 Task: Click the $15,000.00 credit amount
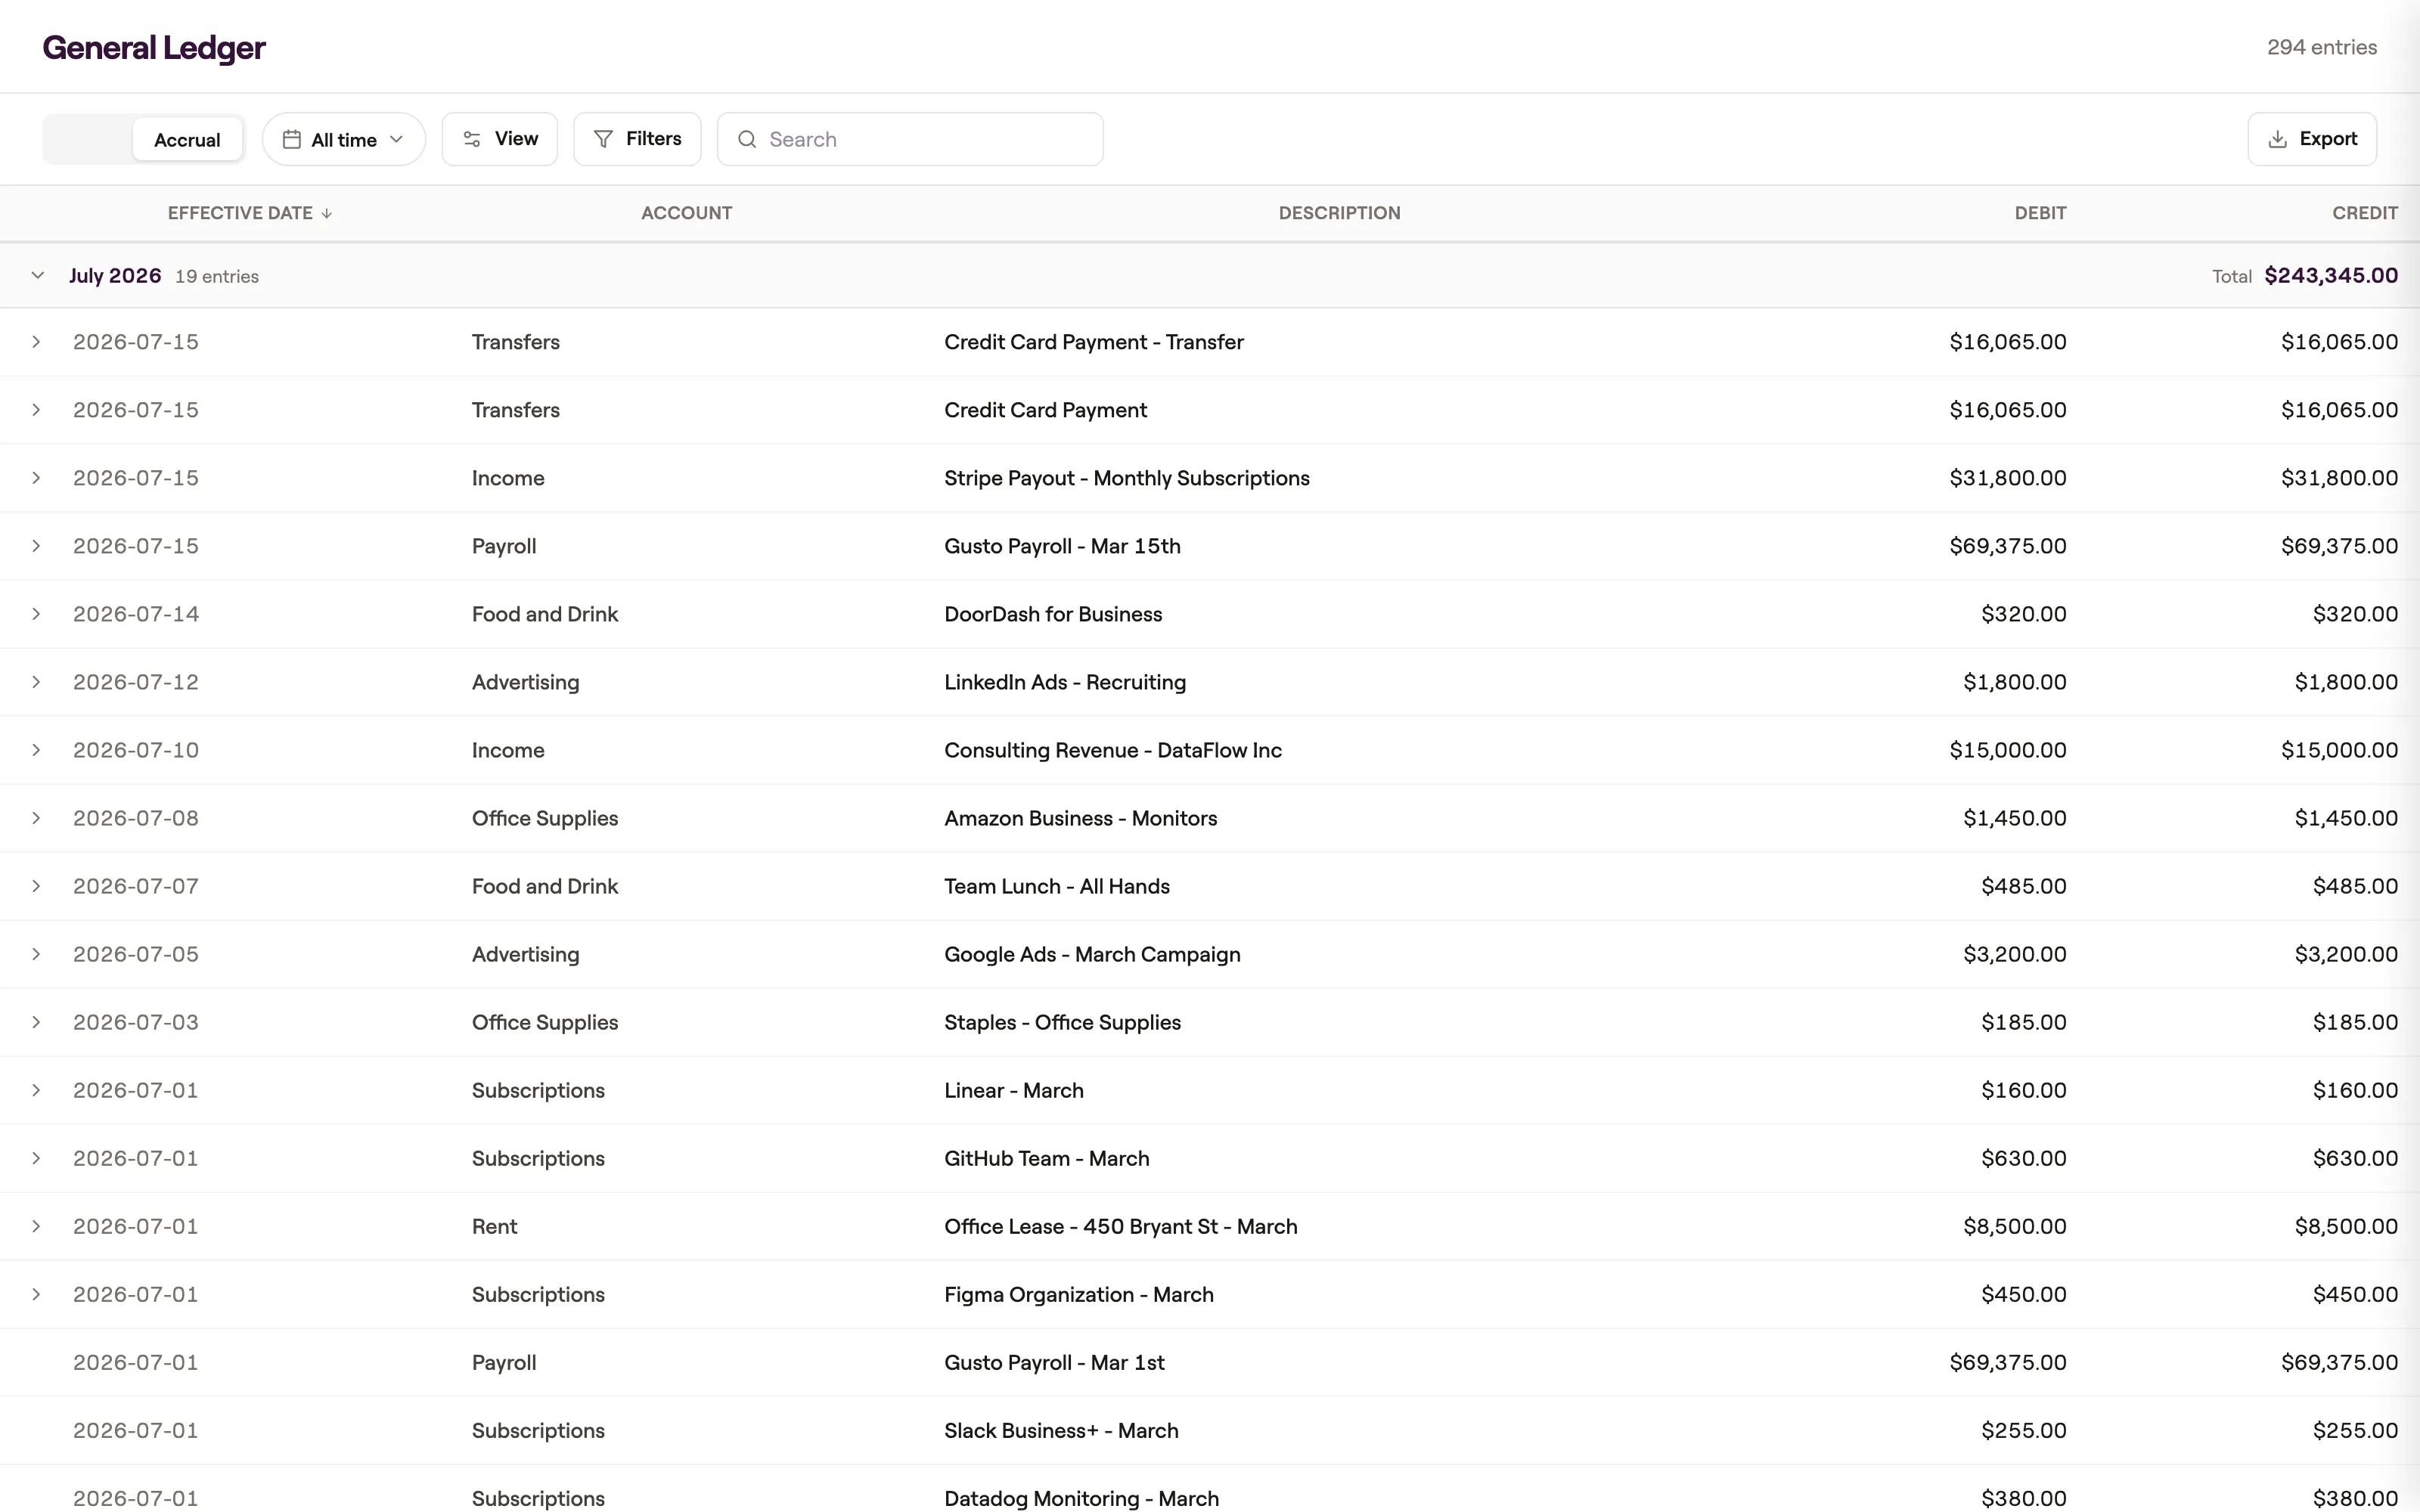2339,750
